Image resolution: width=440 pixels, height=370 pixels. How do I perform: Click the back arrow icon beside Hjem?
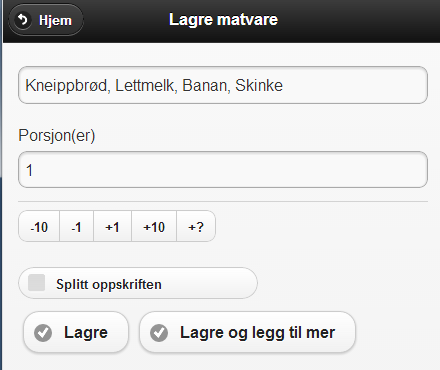[x=23, y=20]
